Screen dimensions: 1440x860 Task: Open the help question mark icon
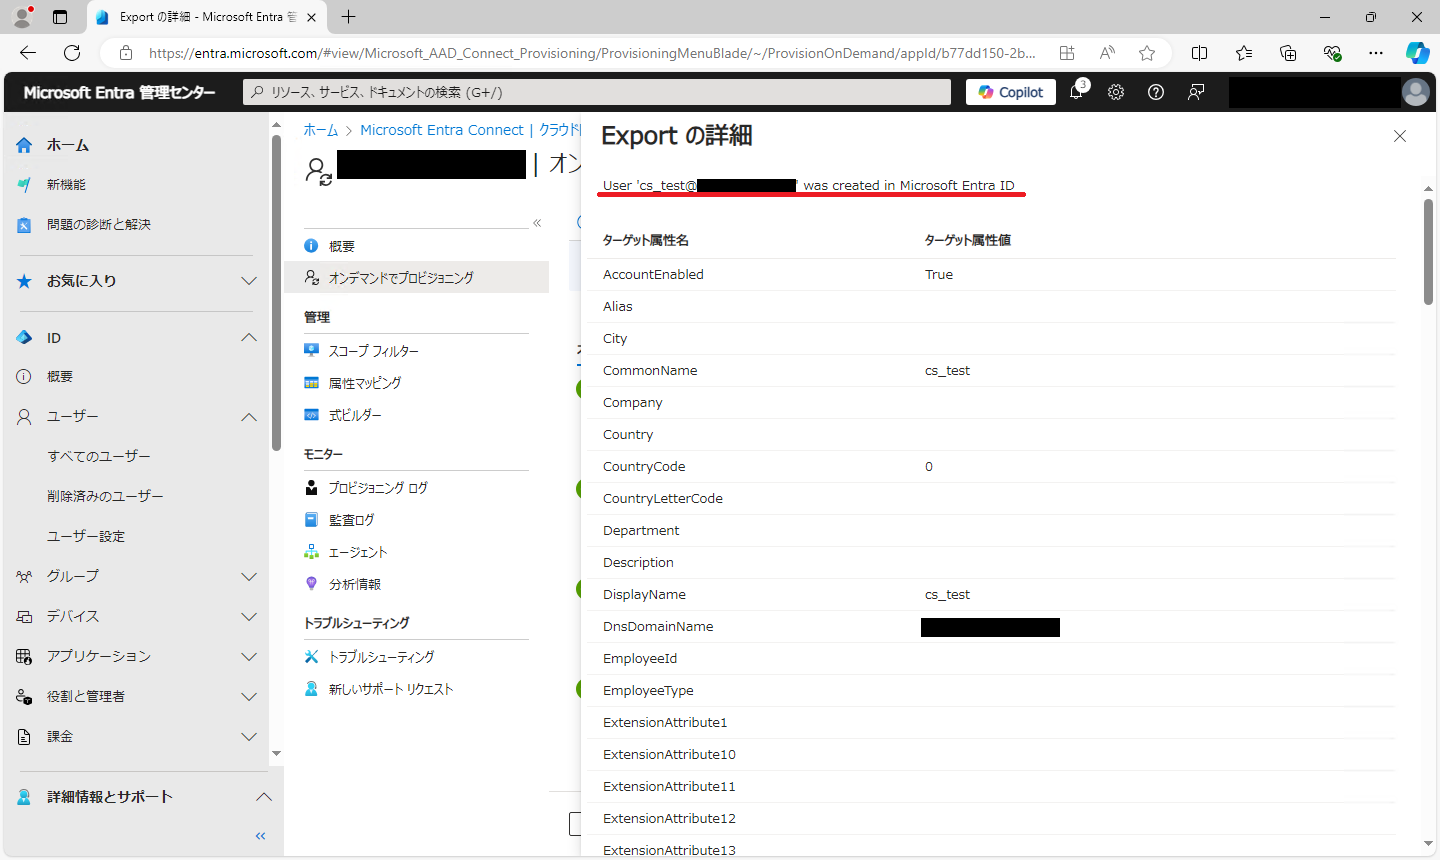(1156, 92)
